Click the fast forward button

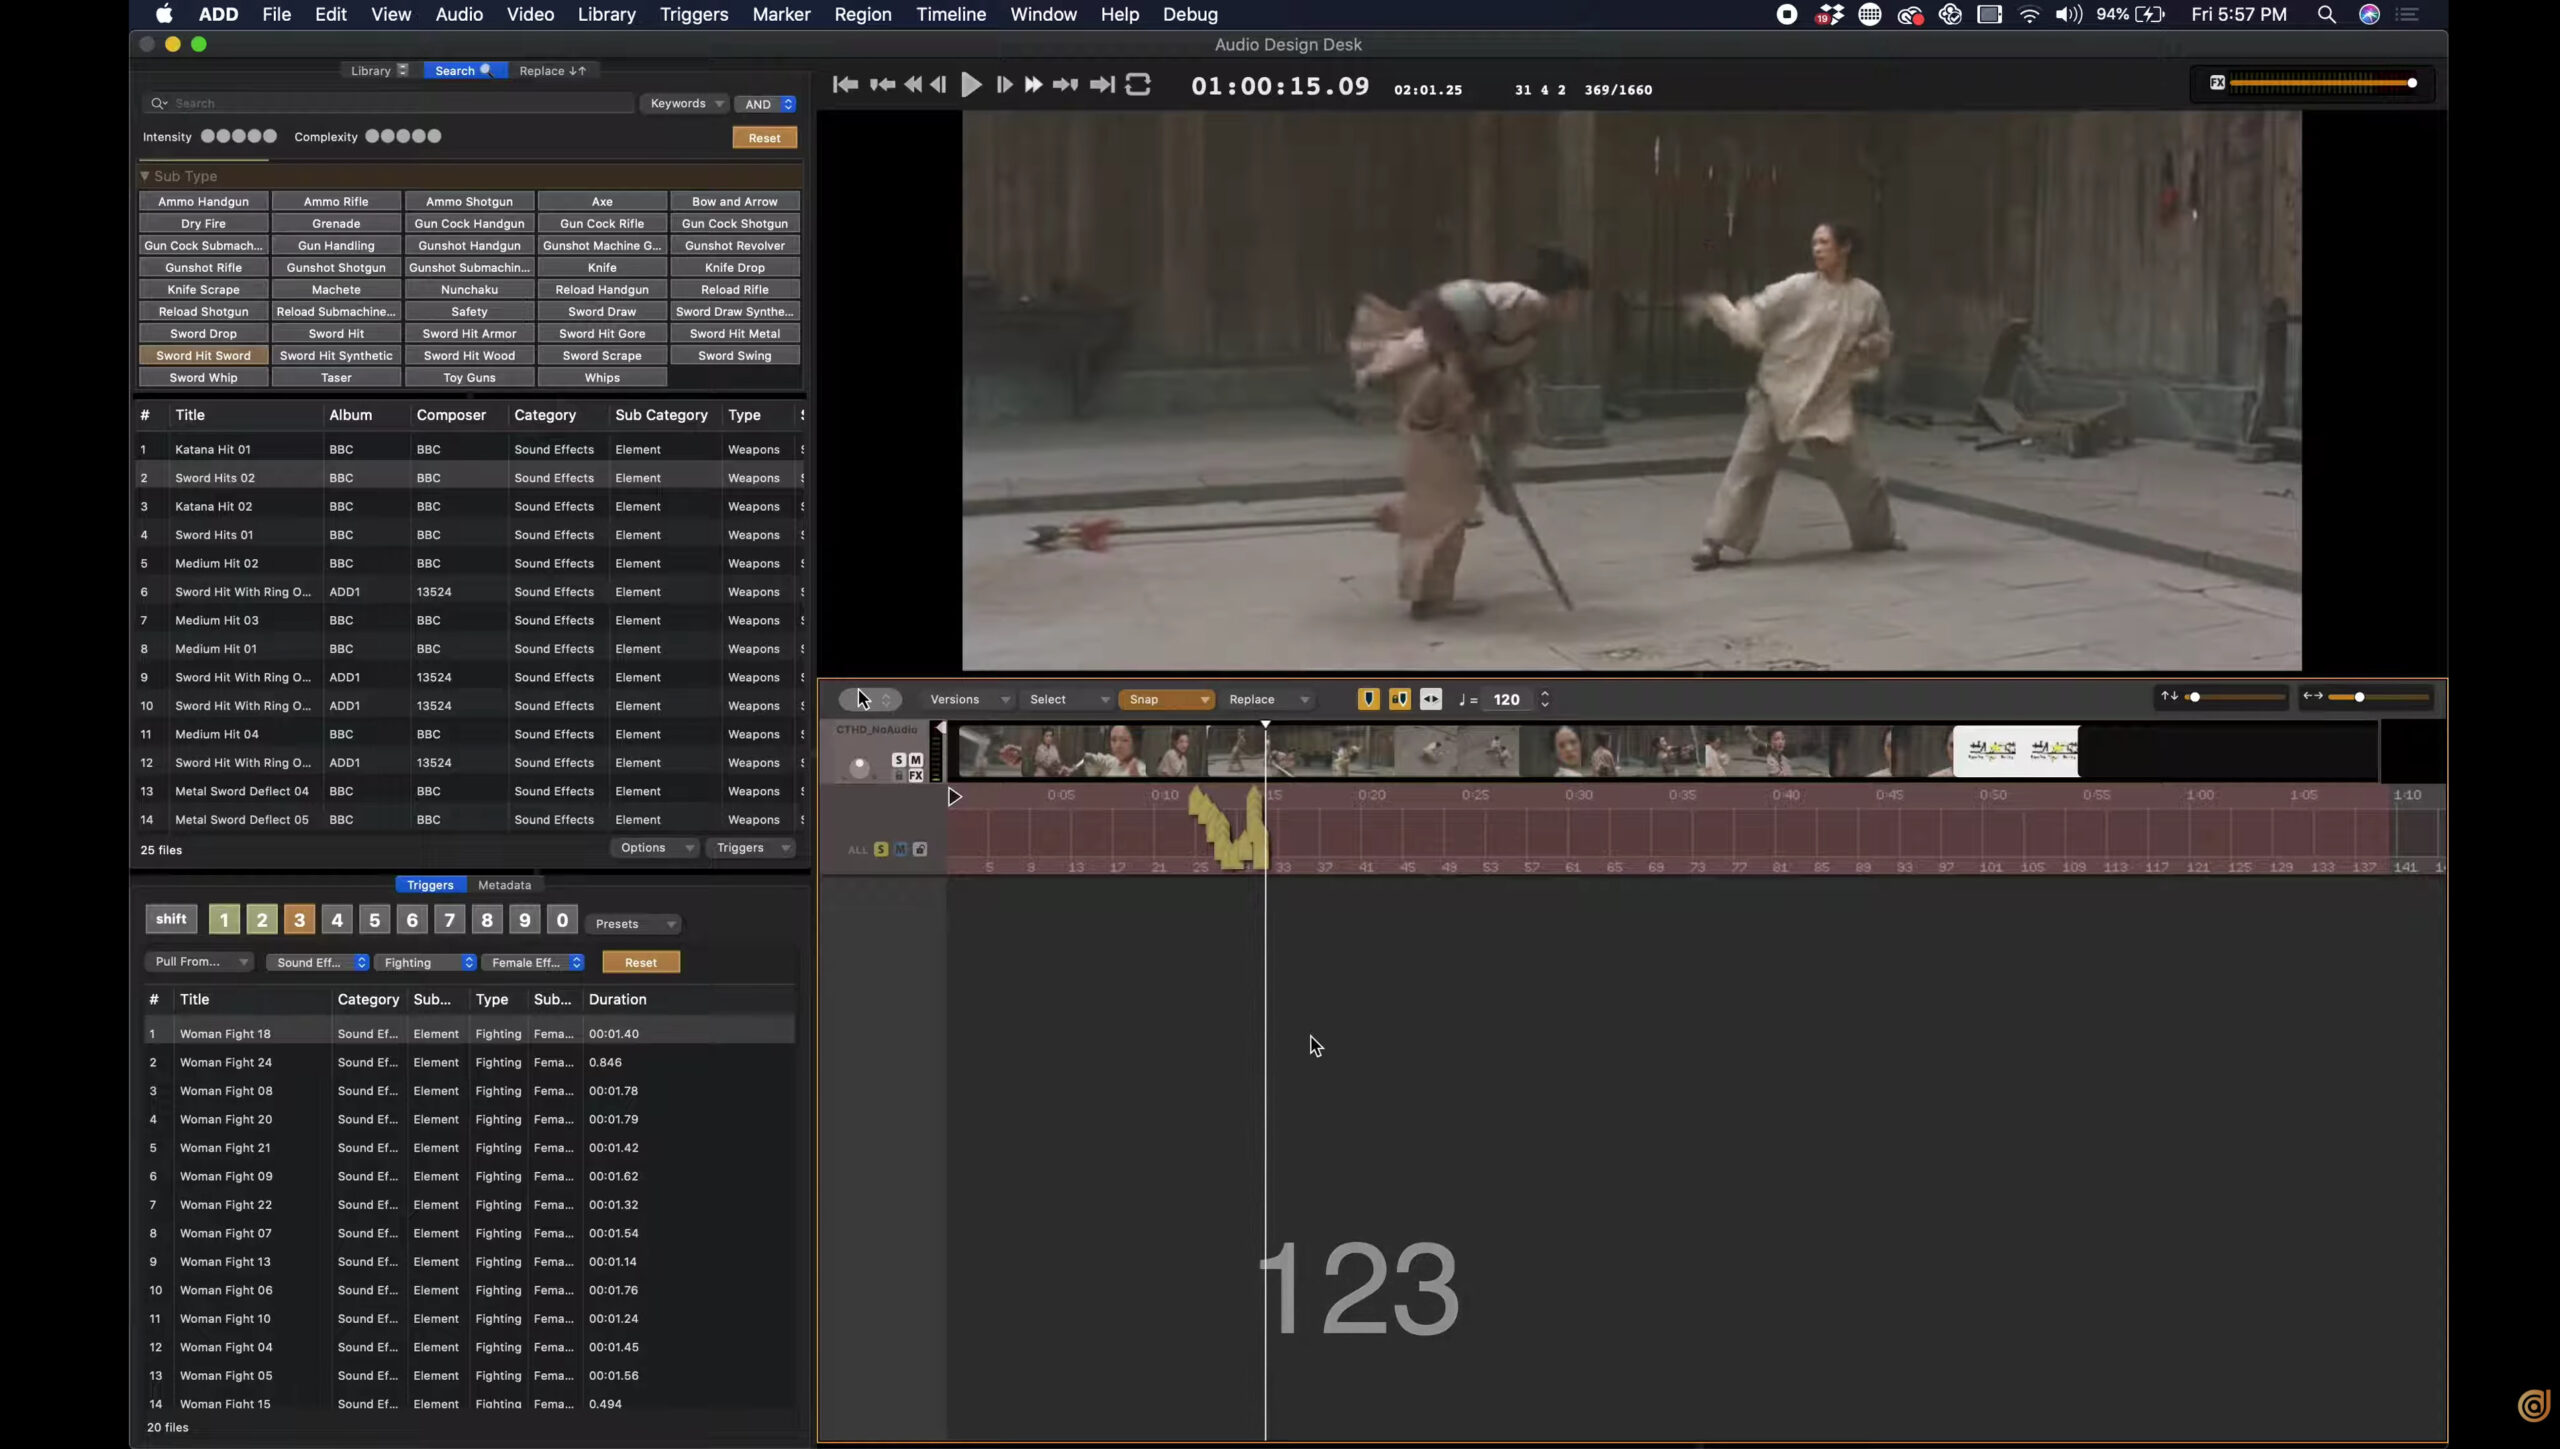[x=1033, y=85]
